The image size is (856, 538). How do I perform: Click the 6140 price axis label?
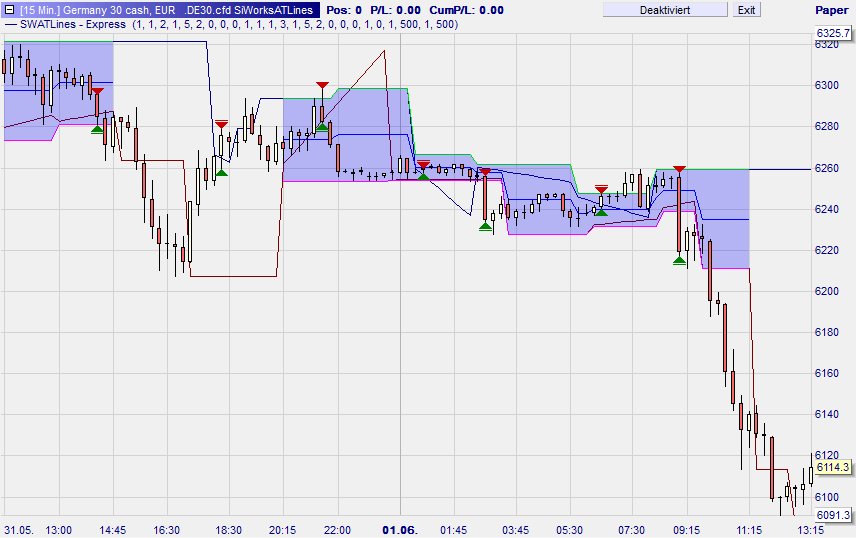pos(827,414)
